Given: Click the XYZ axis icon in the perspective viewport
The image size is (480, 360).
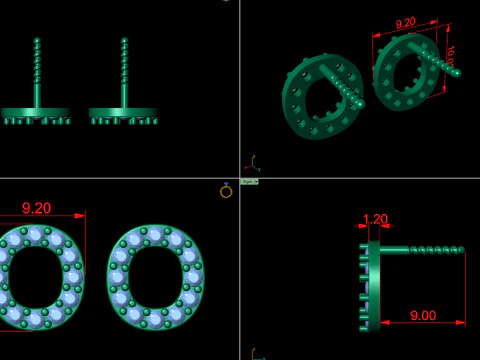Looking at the screenshot, I should click(253, 163).
